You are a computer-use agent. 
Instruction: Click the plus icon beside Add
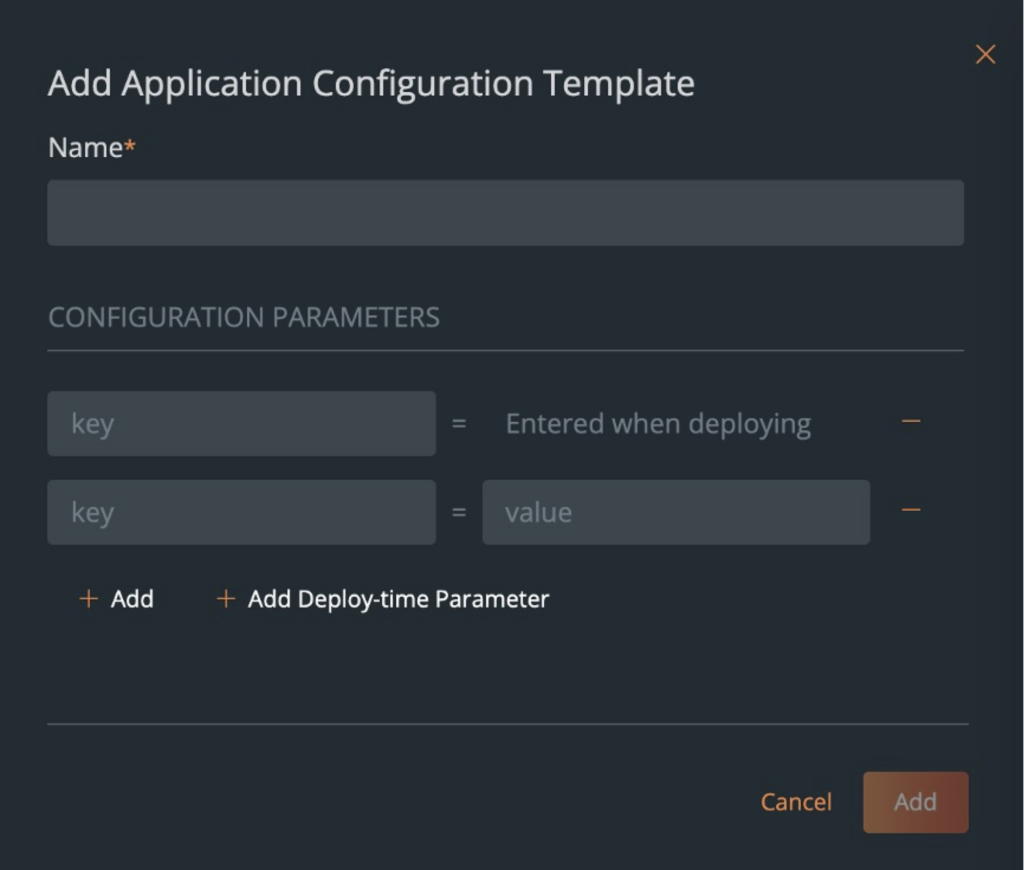(88, 598)
